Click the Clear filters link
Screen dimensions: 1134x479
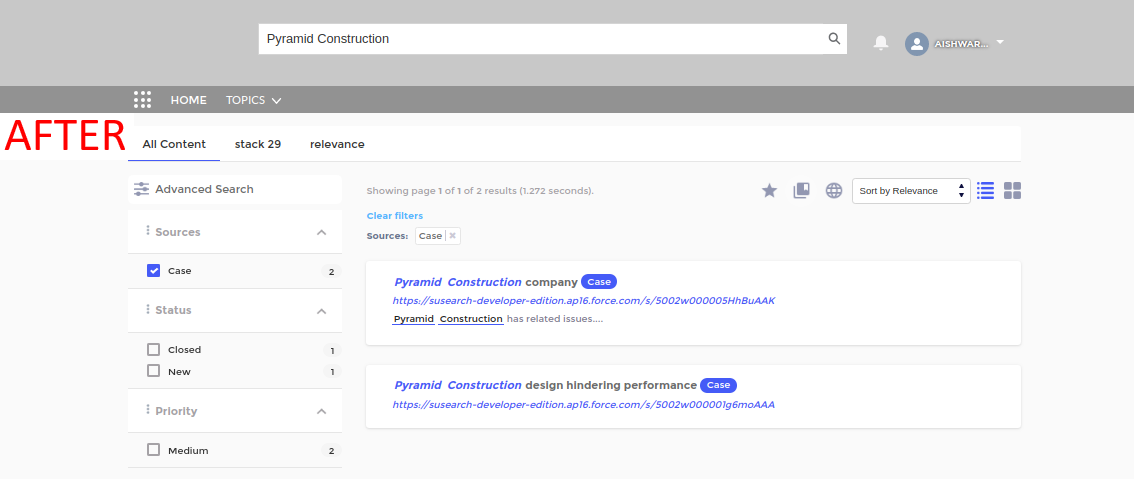tap(394, 216)
